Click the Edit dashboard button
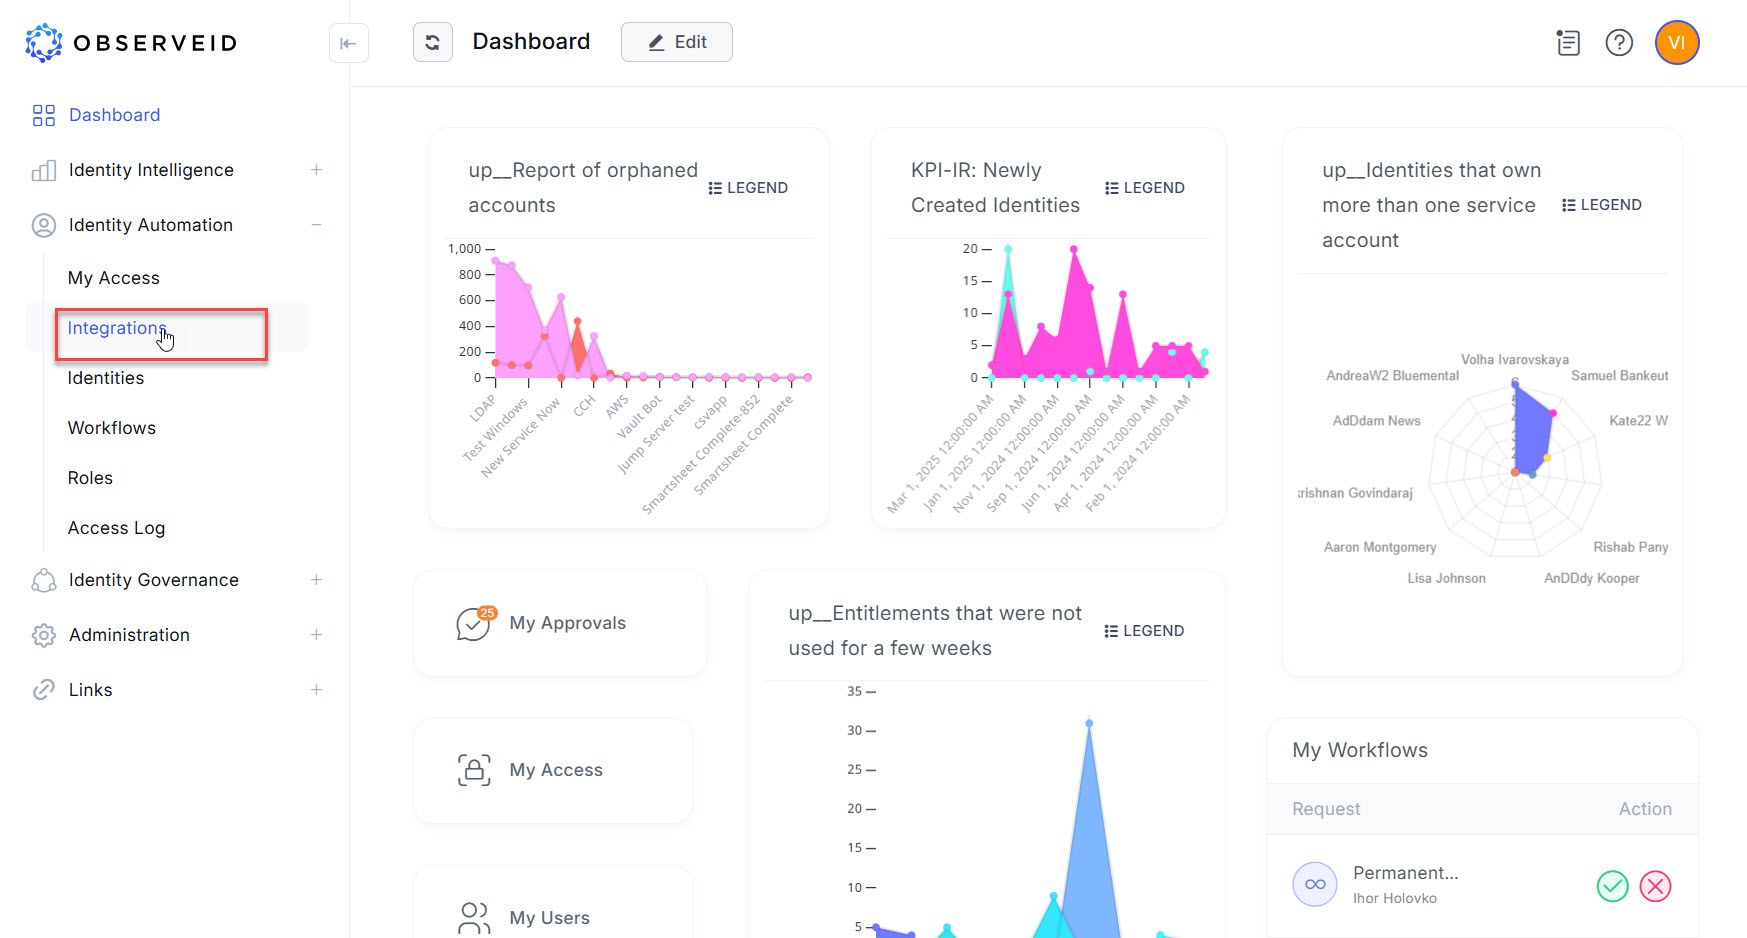The height and width of the screenshot is (938, 1747). click(677, 42)
